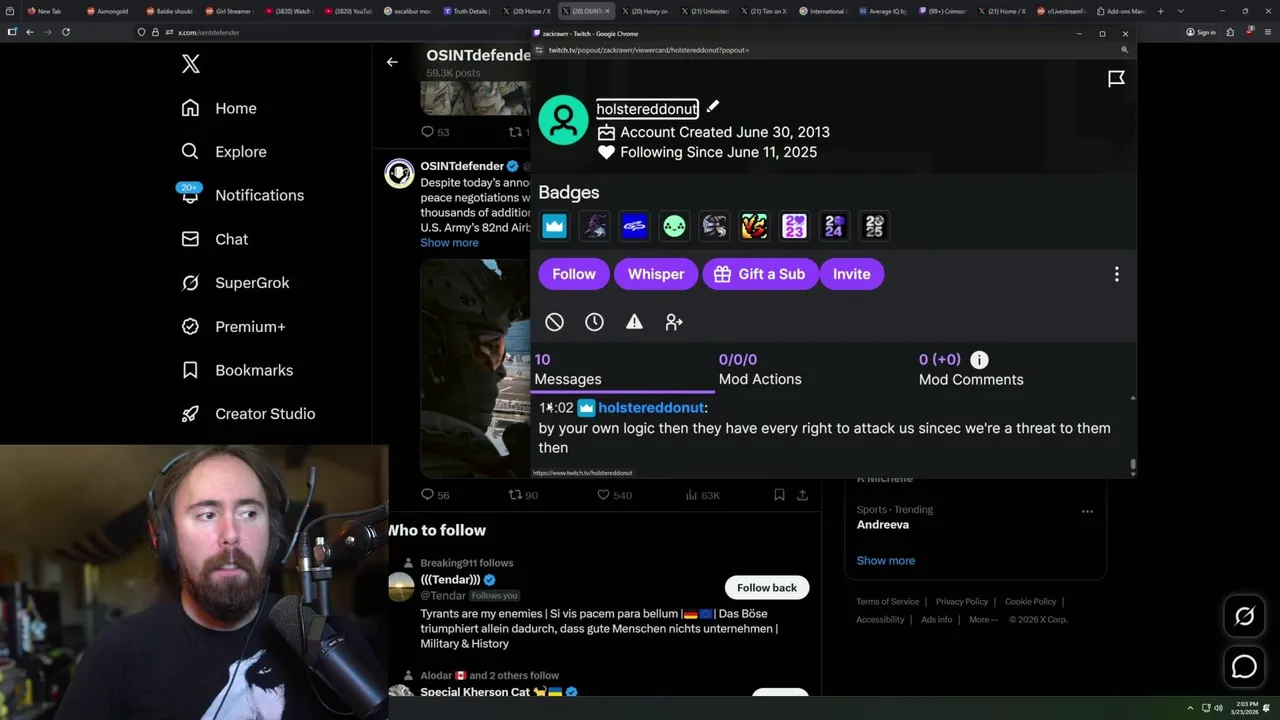1280x720 pixels.
Task: Select the Mod Actions tab
Action: tap(760, 369)
